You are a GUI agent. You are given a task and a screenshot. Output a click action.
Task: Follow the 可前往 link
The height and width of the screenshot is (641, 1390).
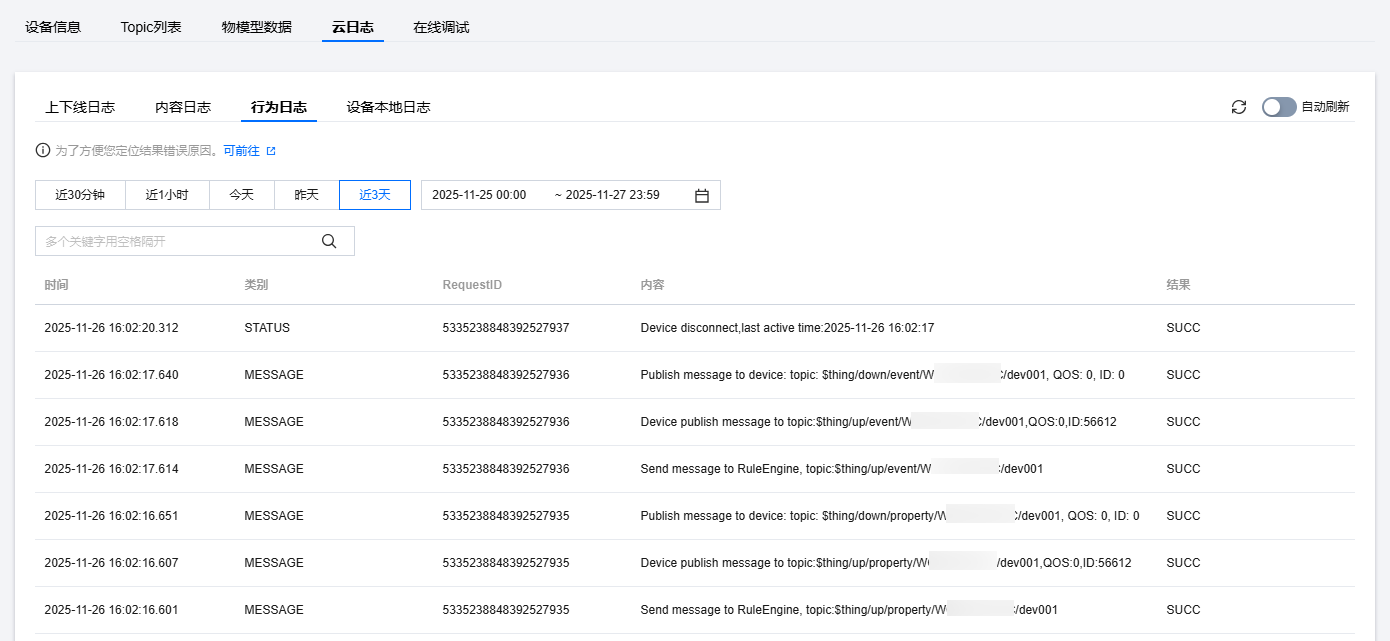[x=241, y=151]
